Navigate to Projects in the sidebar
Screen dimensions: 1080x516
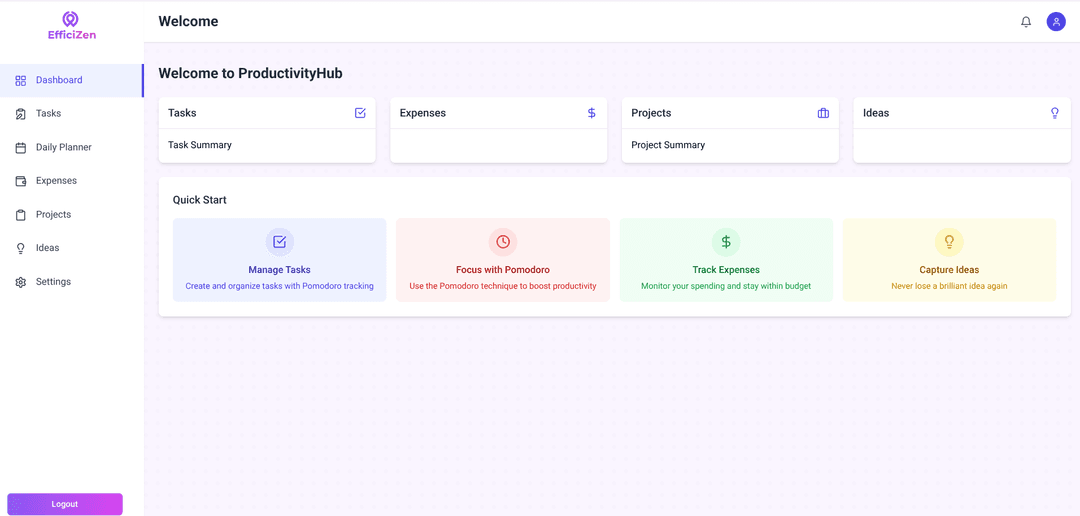pos(53,215)
